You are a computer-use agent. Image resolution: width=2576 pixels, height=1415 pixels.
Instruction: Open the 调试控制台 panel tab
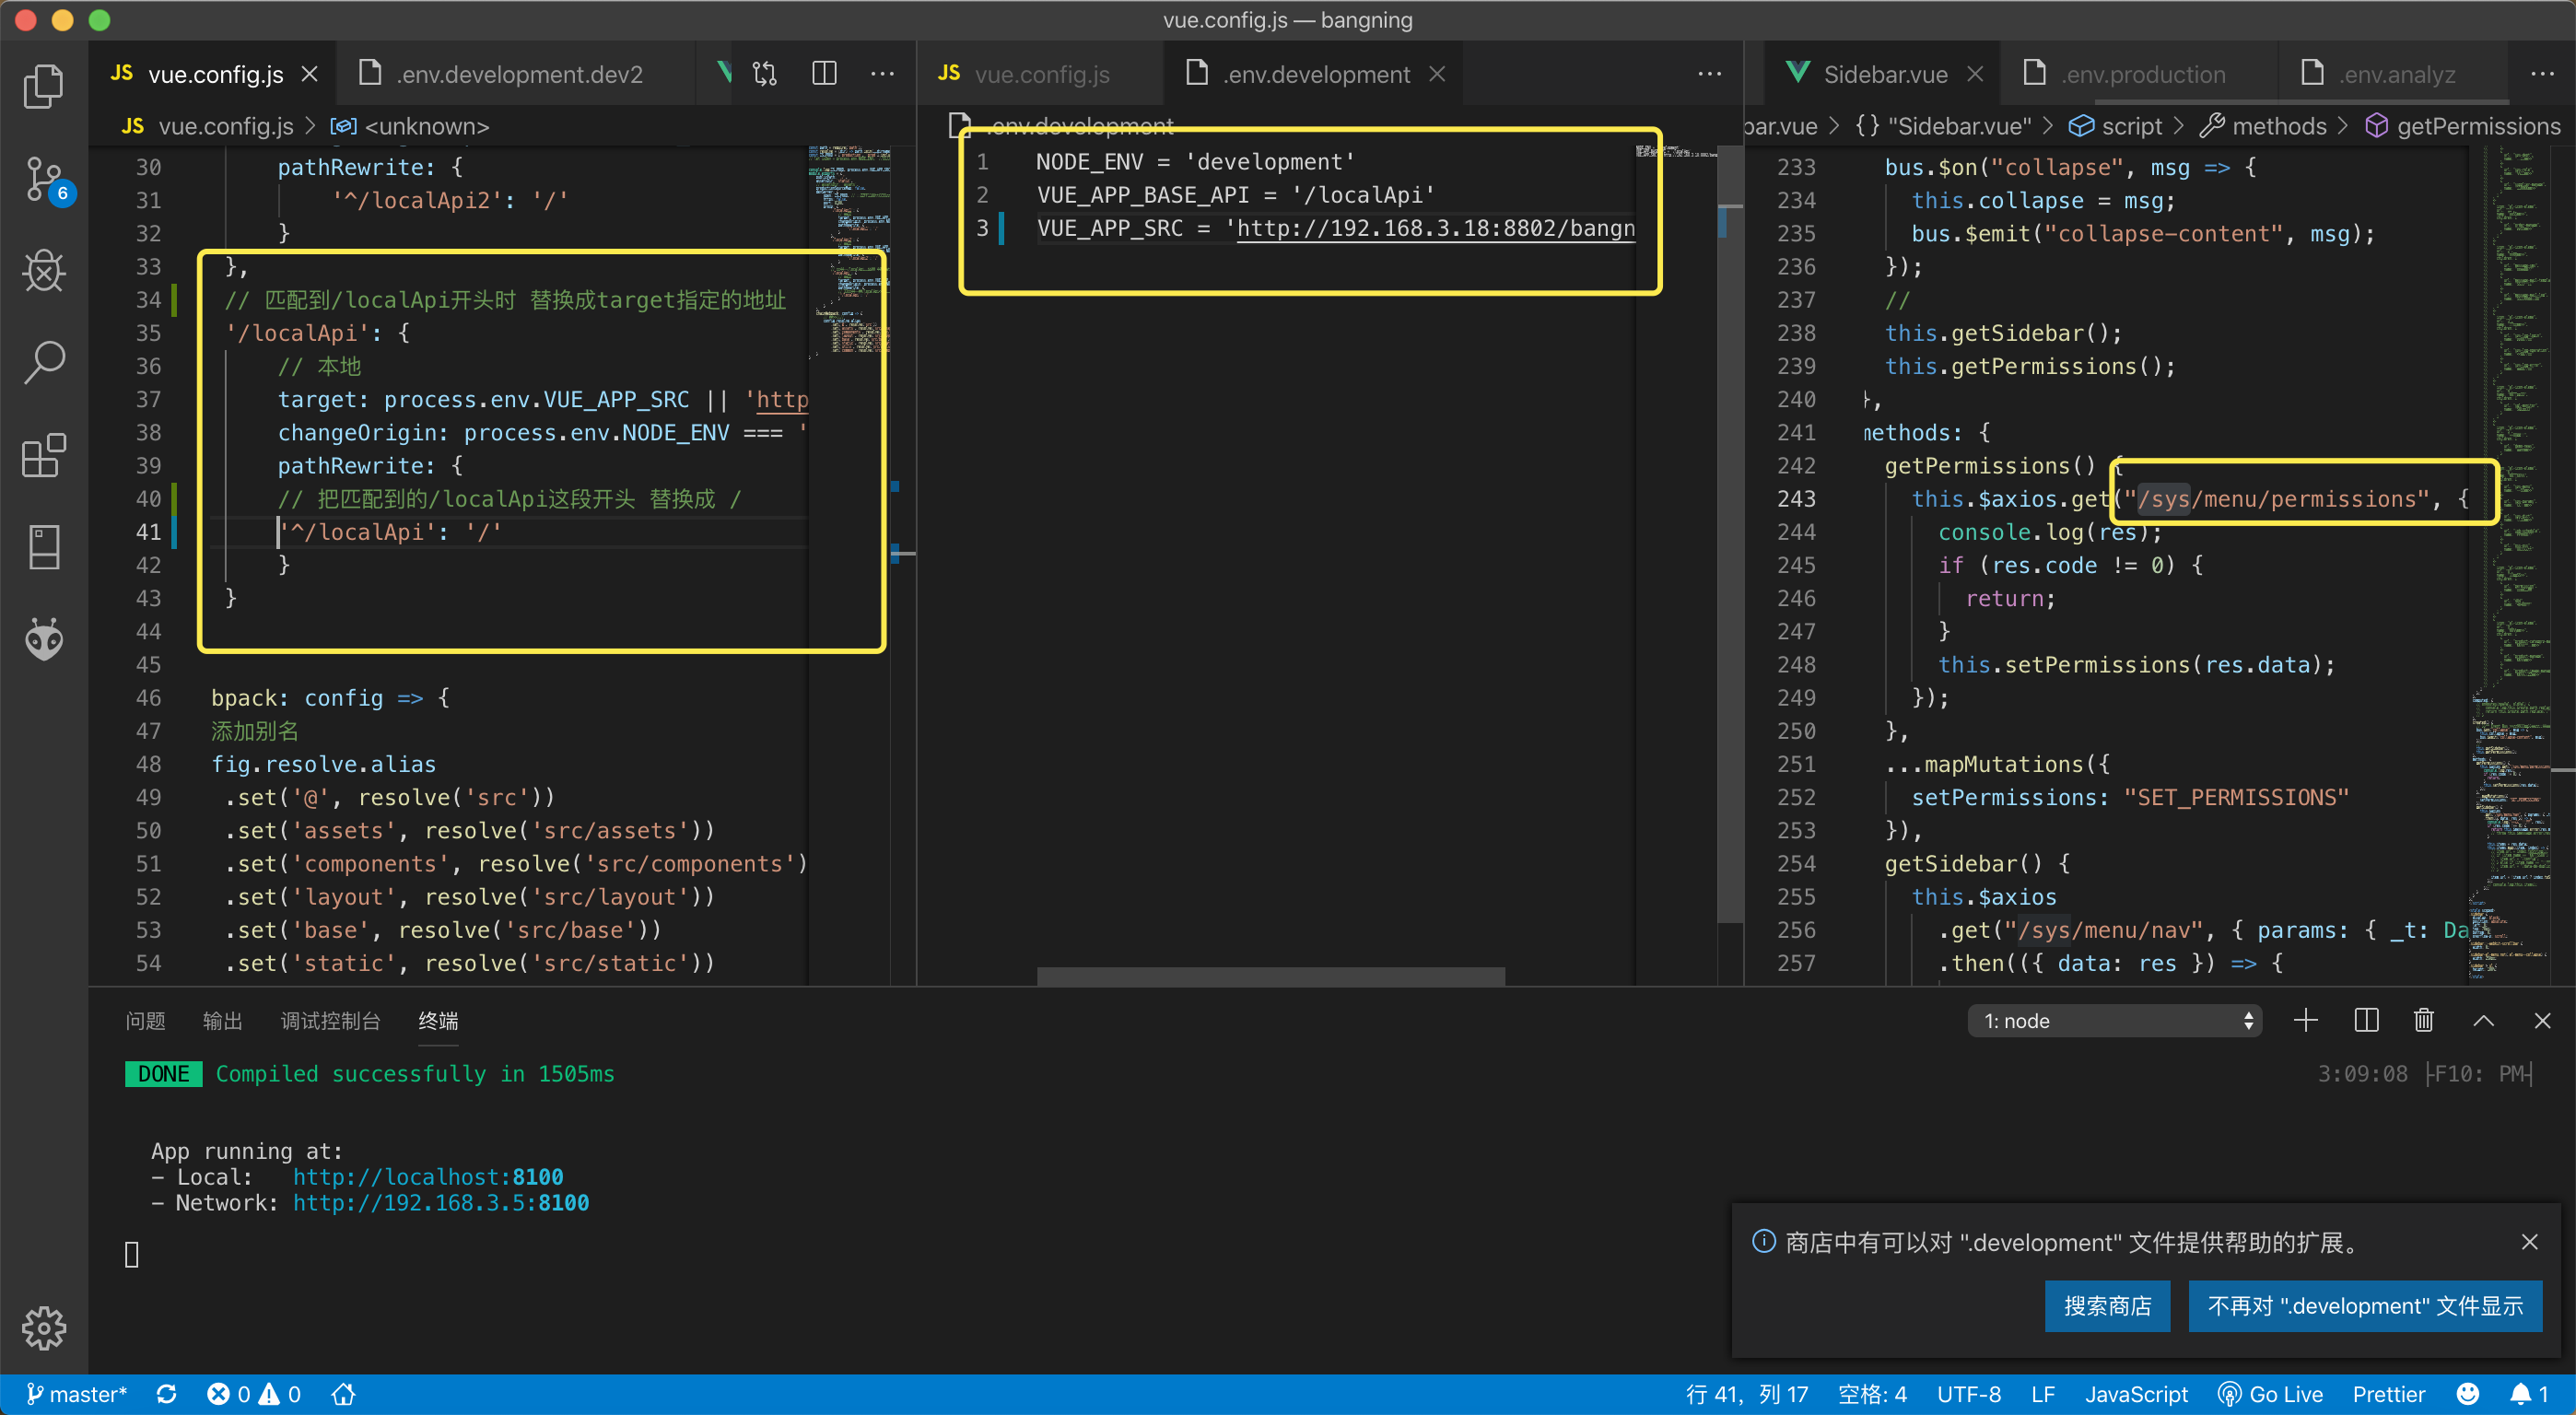330,1020
